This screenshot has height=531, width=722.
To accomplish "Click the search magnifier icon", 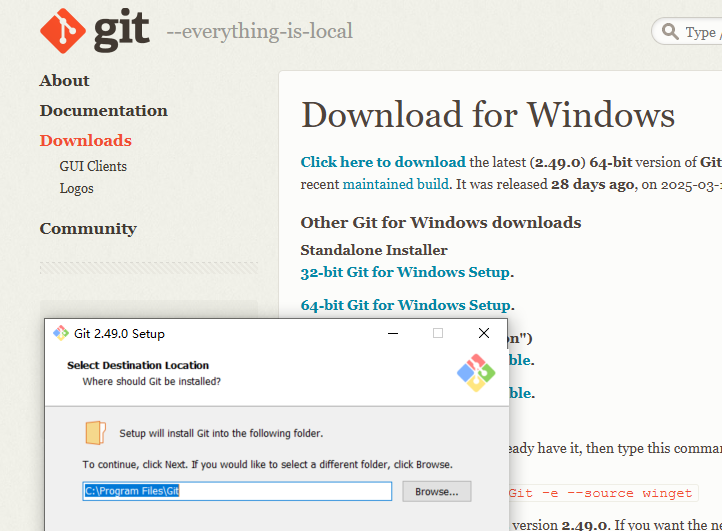I will tap(670, 32).
